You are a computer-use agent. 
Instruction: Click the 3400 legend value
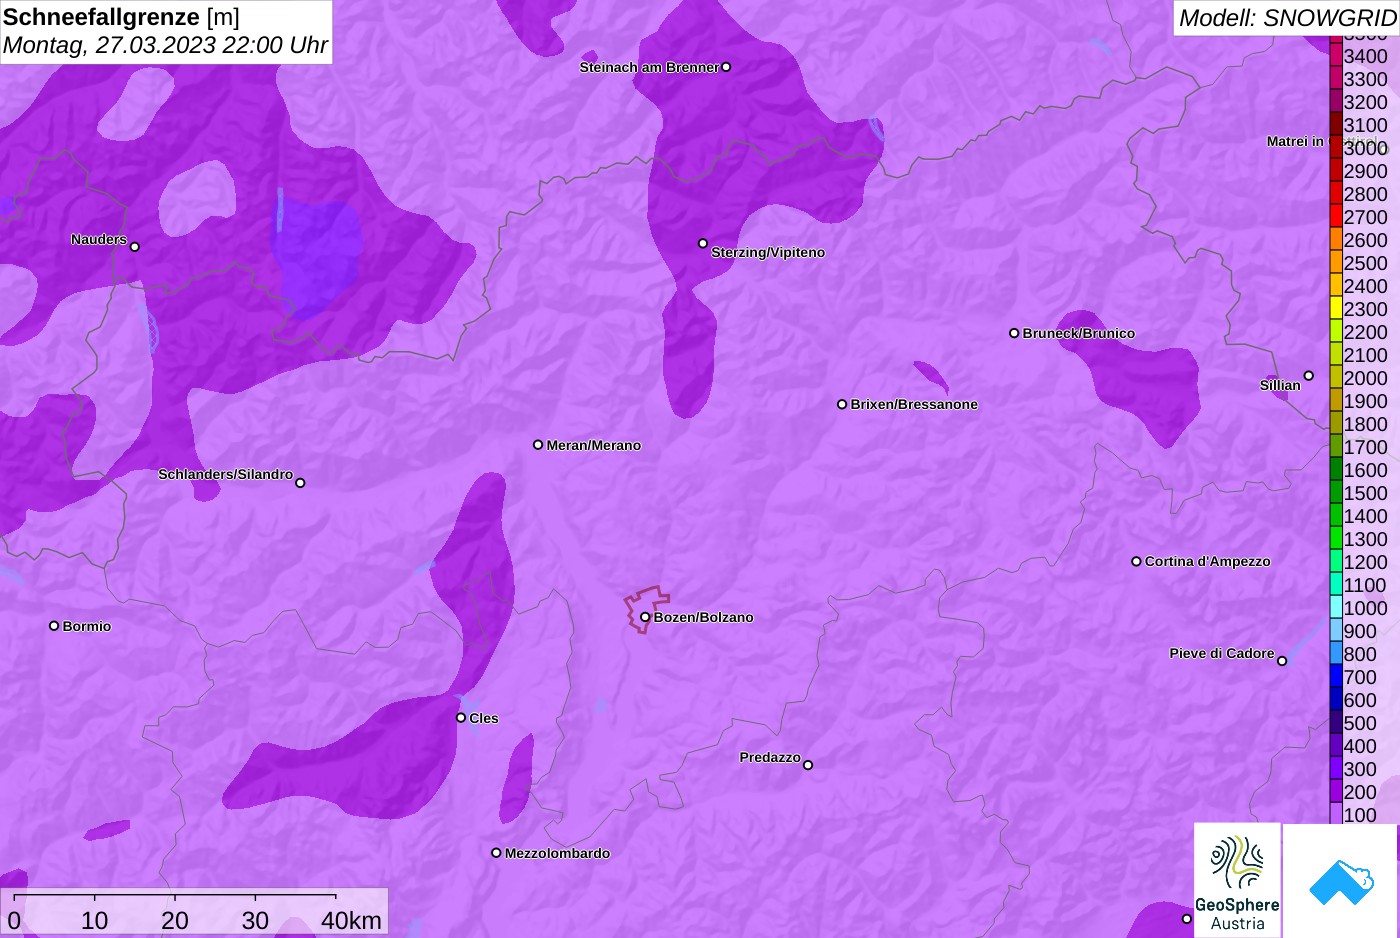[1366, 56]
